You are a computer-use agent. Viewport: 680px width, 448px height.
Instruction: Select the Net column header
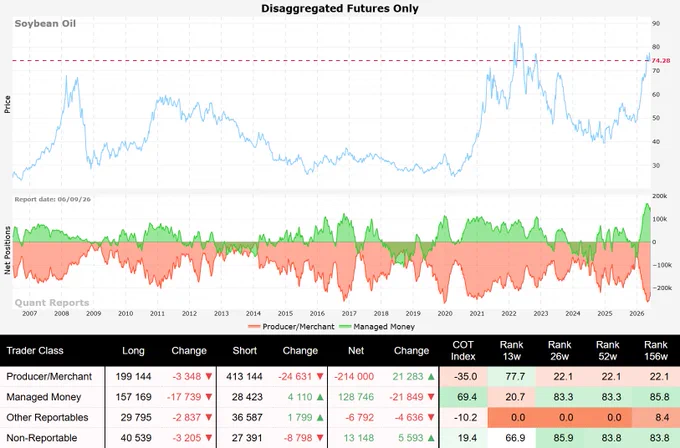pyautogui.click(x=356, y=350)
